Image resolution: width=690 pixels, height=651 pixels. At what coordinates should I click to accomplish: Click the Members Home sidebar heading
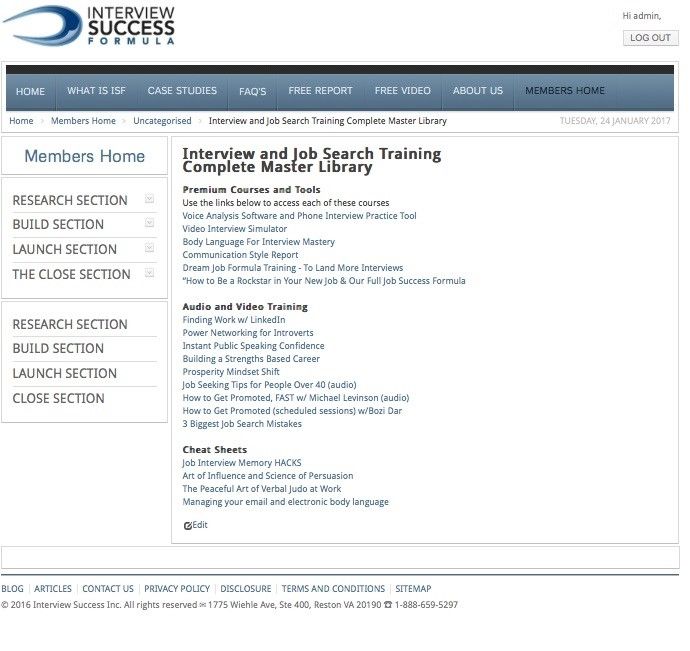[84, 156]
